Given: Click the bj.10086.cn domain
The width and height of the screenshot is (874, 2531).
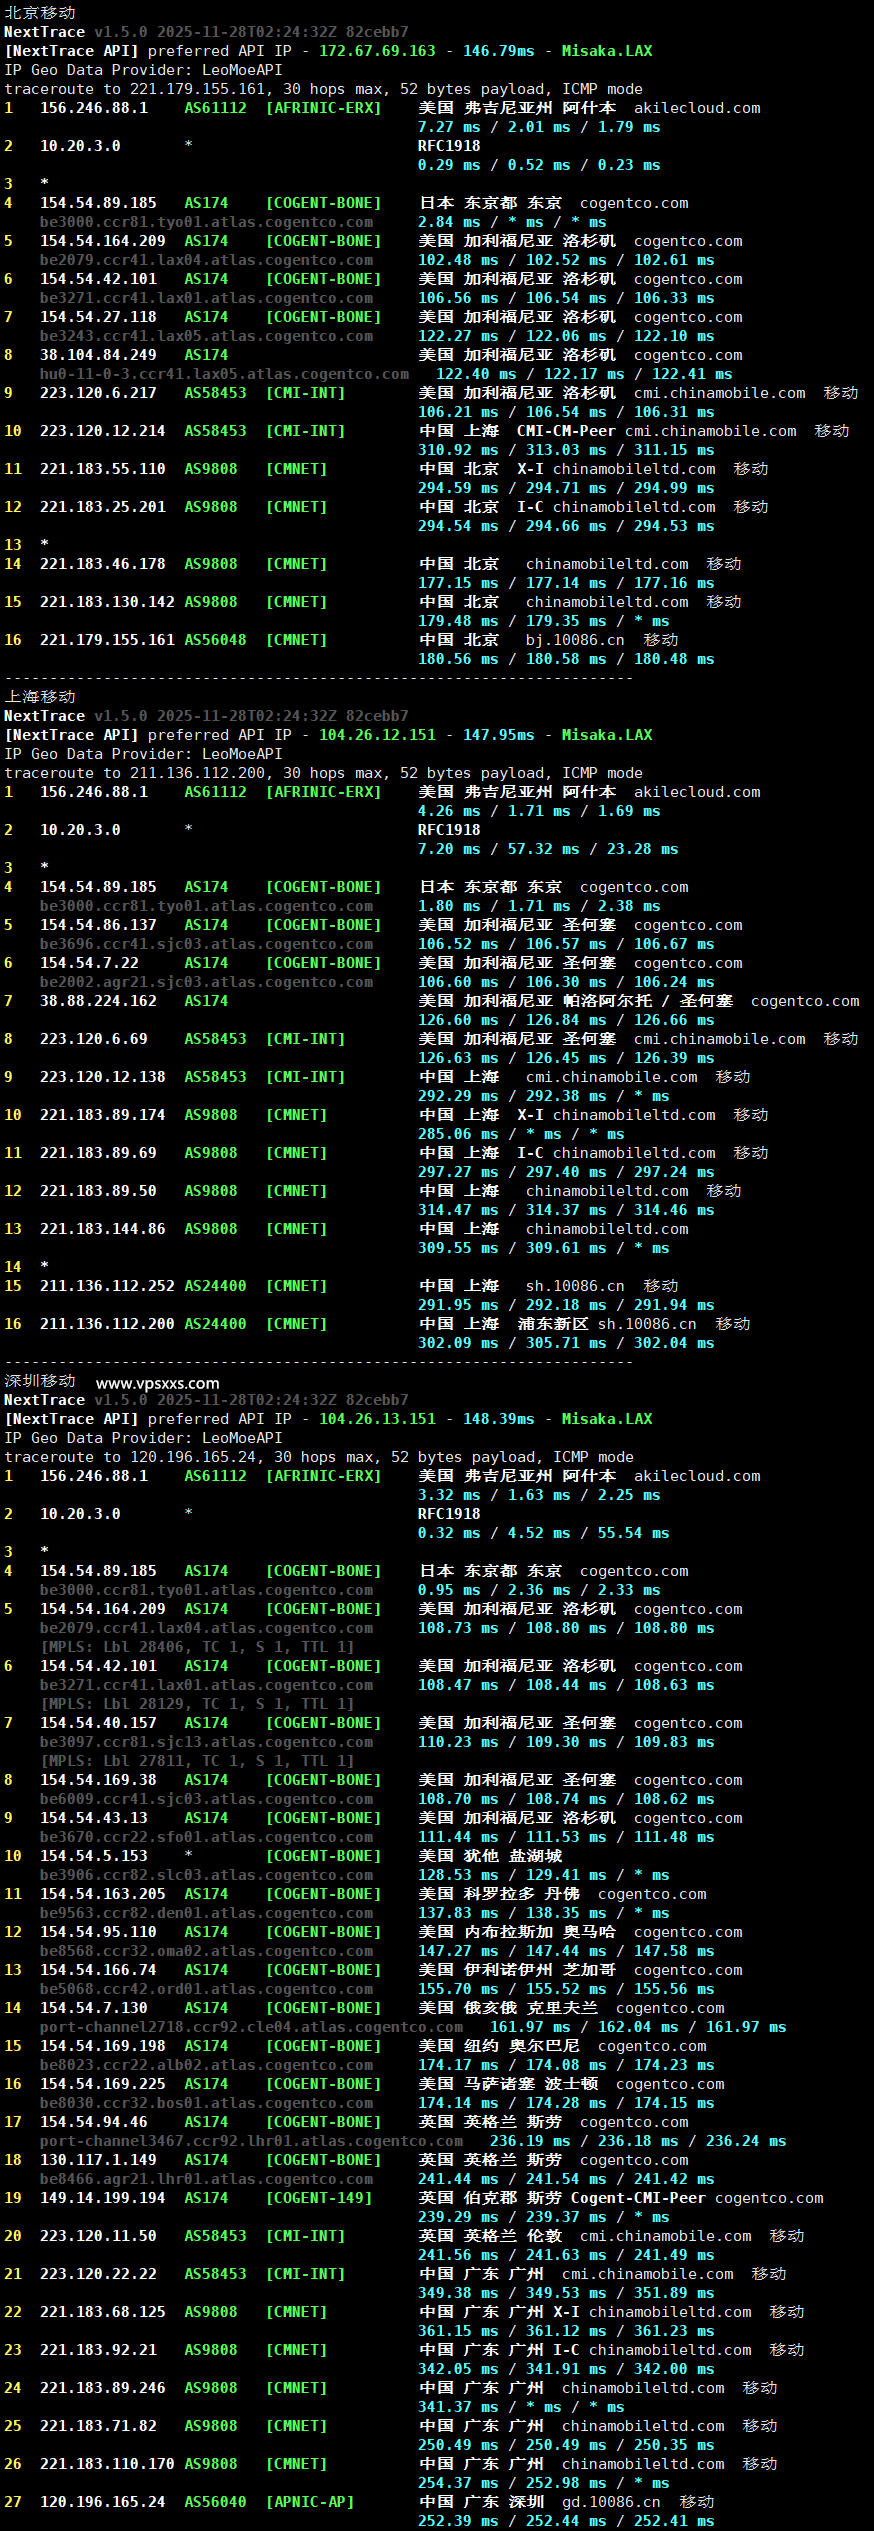Looking at the screenshot, I should [575, 640].
